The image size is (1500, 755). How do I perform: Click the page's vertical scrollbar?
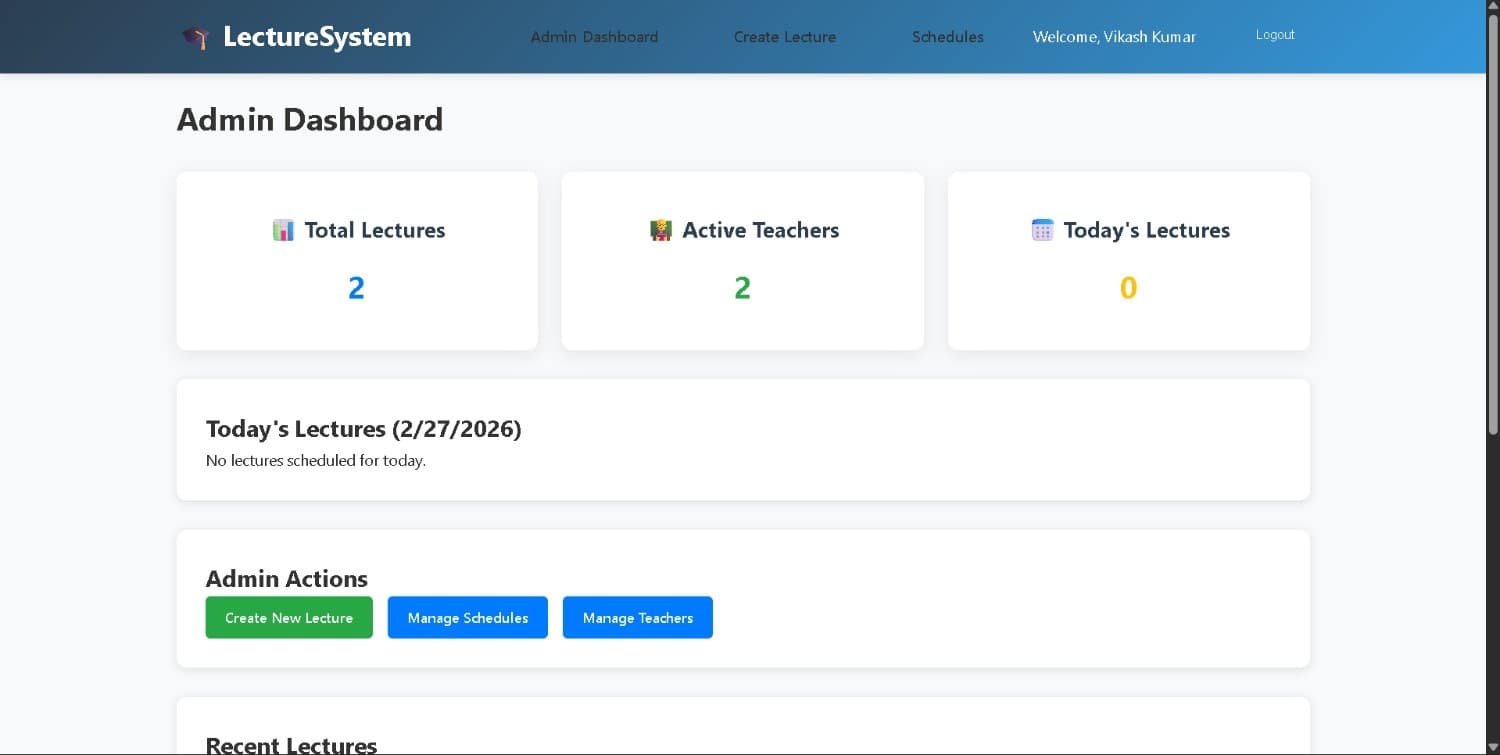(x=1493, y=250)
